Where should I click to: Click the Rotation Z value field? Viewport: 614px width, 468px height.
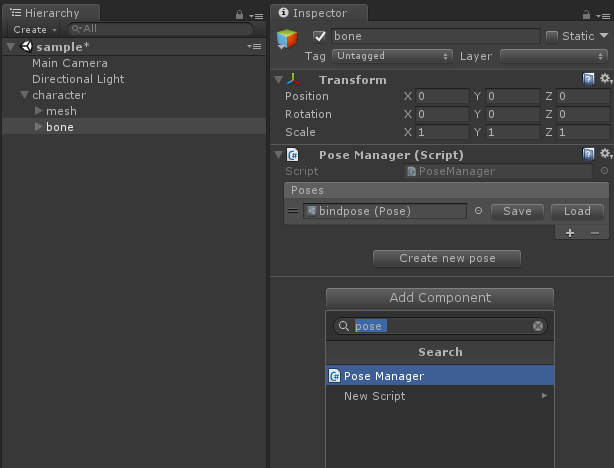[x=583, y=114]
